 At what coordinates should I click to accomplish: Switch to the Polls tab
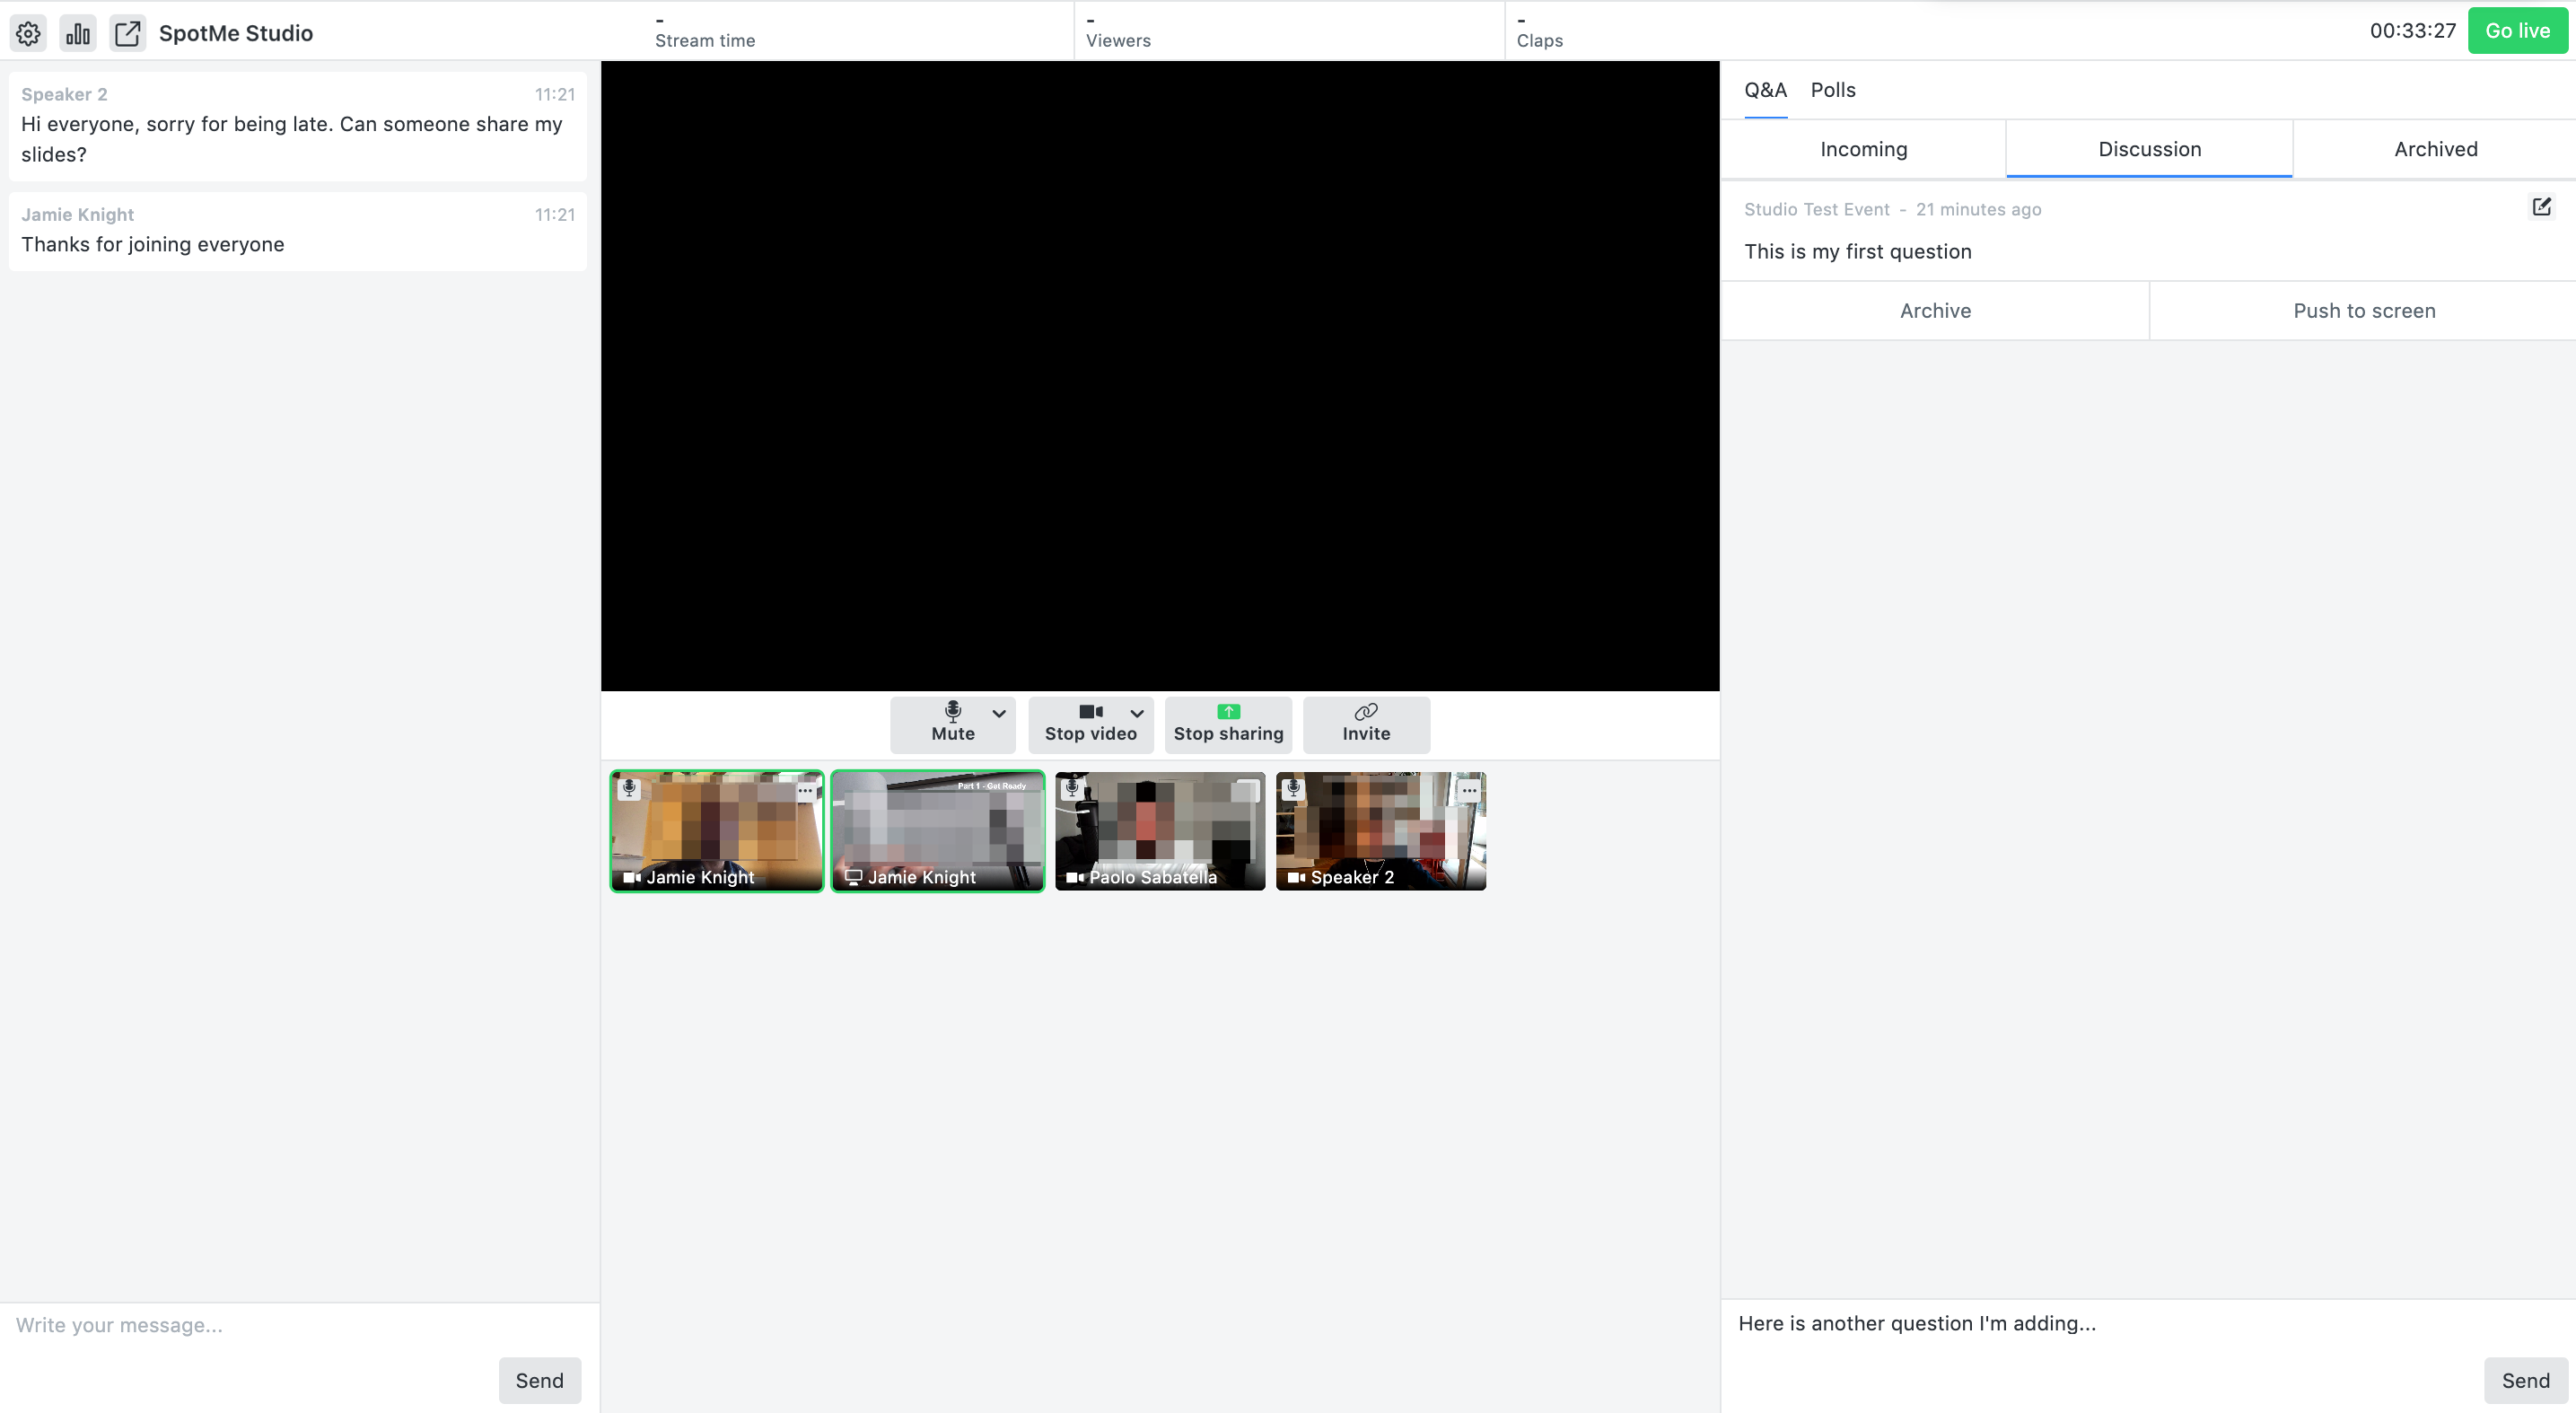coord(1832,90)
